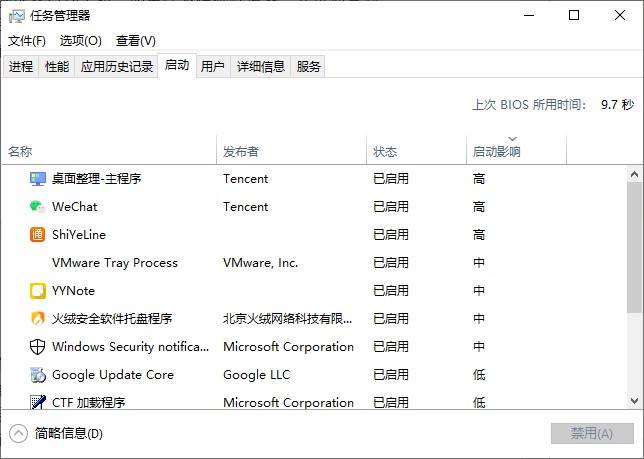Collapse to 简略信息 view with the chevron
This screenshot has width=644, height=459.
(x=18, y=433)
